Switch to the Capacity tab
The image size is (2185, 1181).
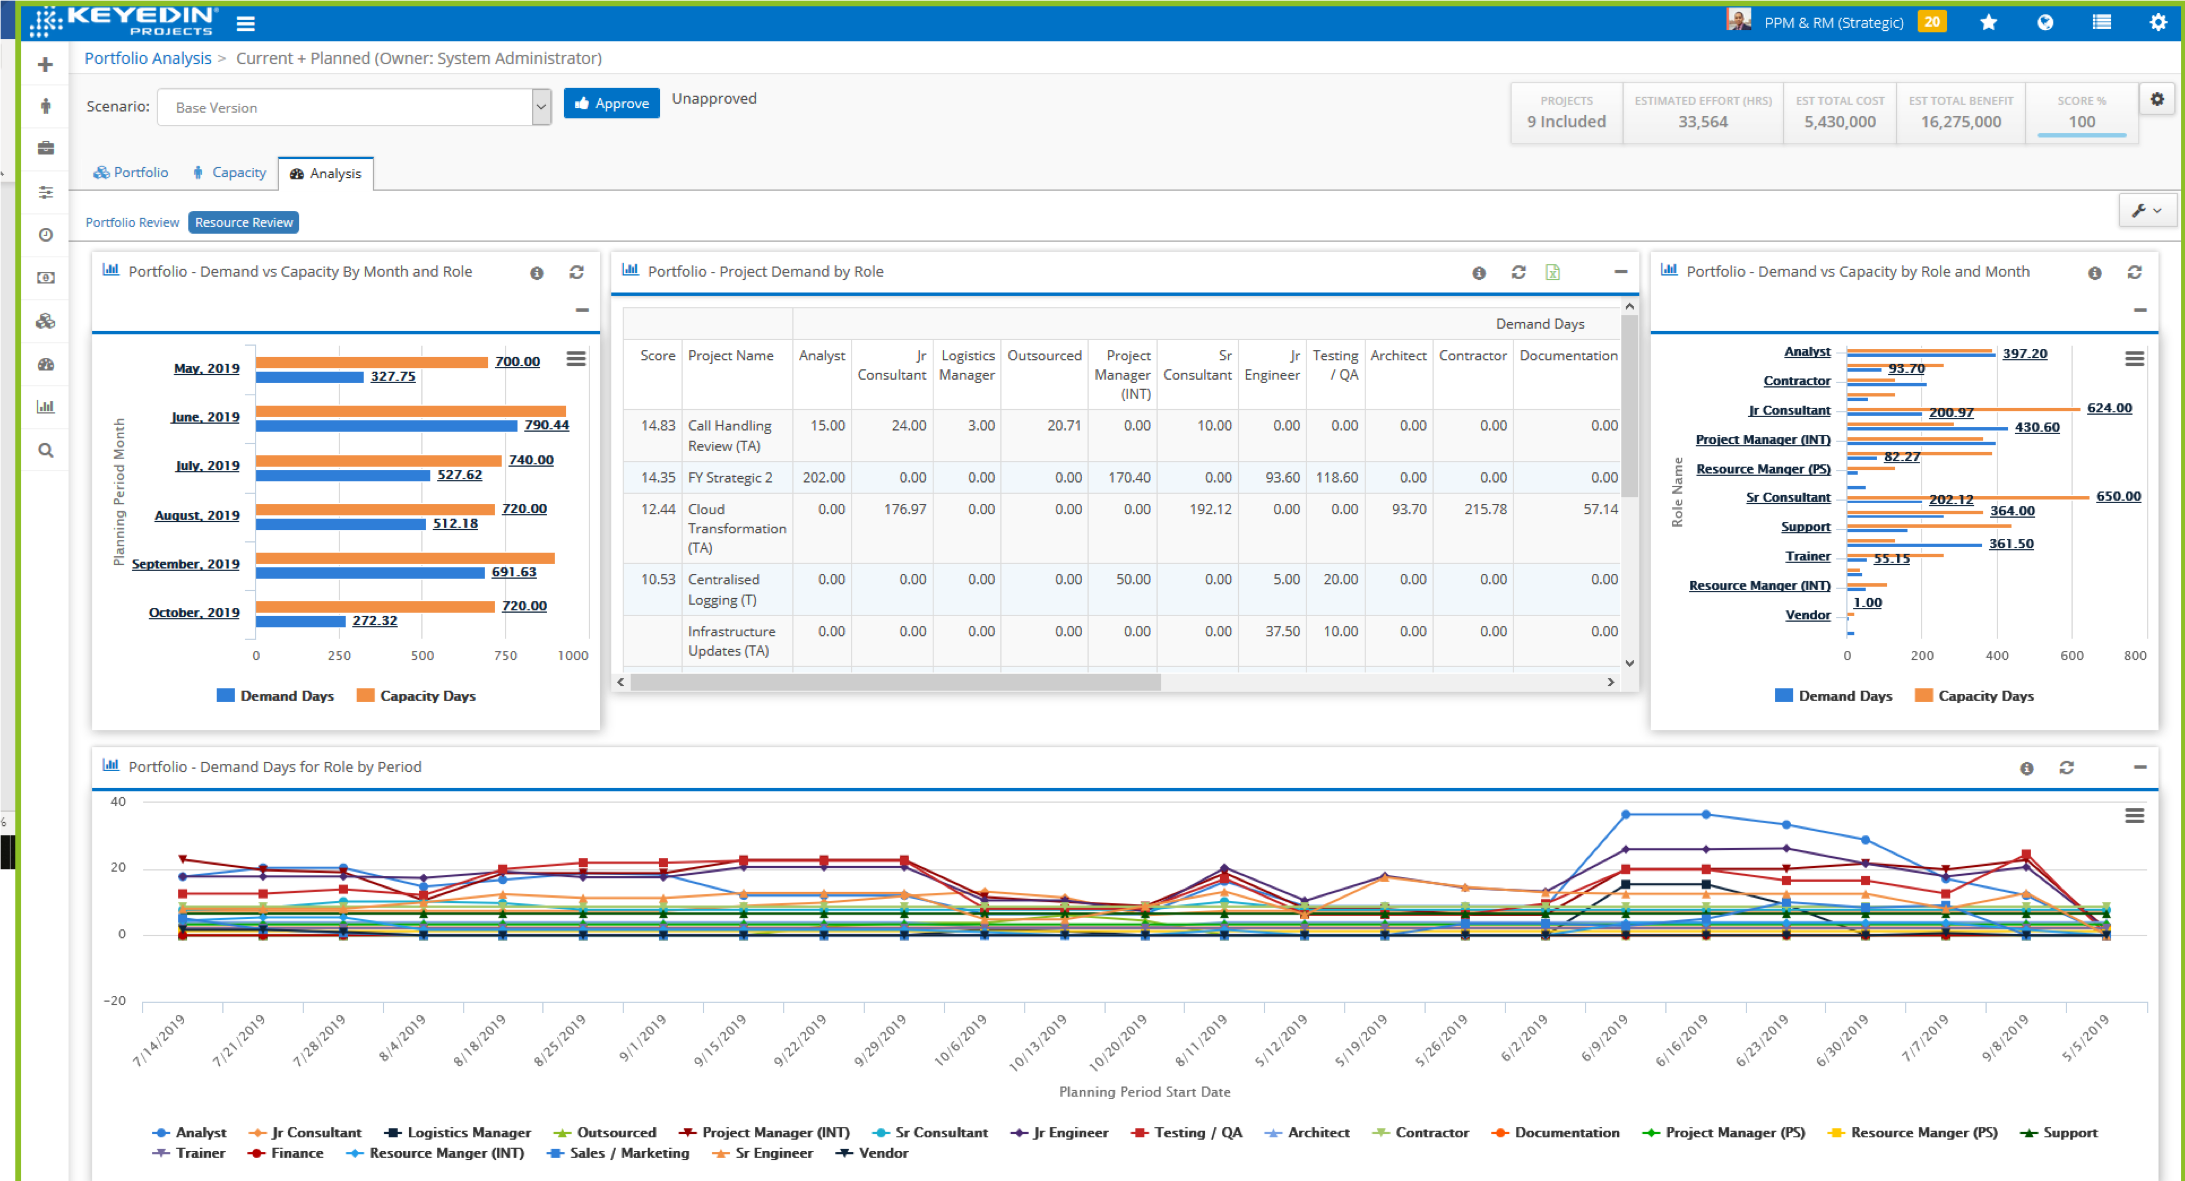coord(229,172)
